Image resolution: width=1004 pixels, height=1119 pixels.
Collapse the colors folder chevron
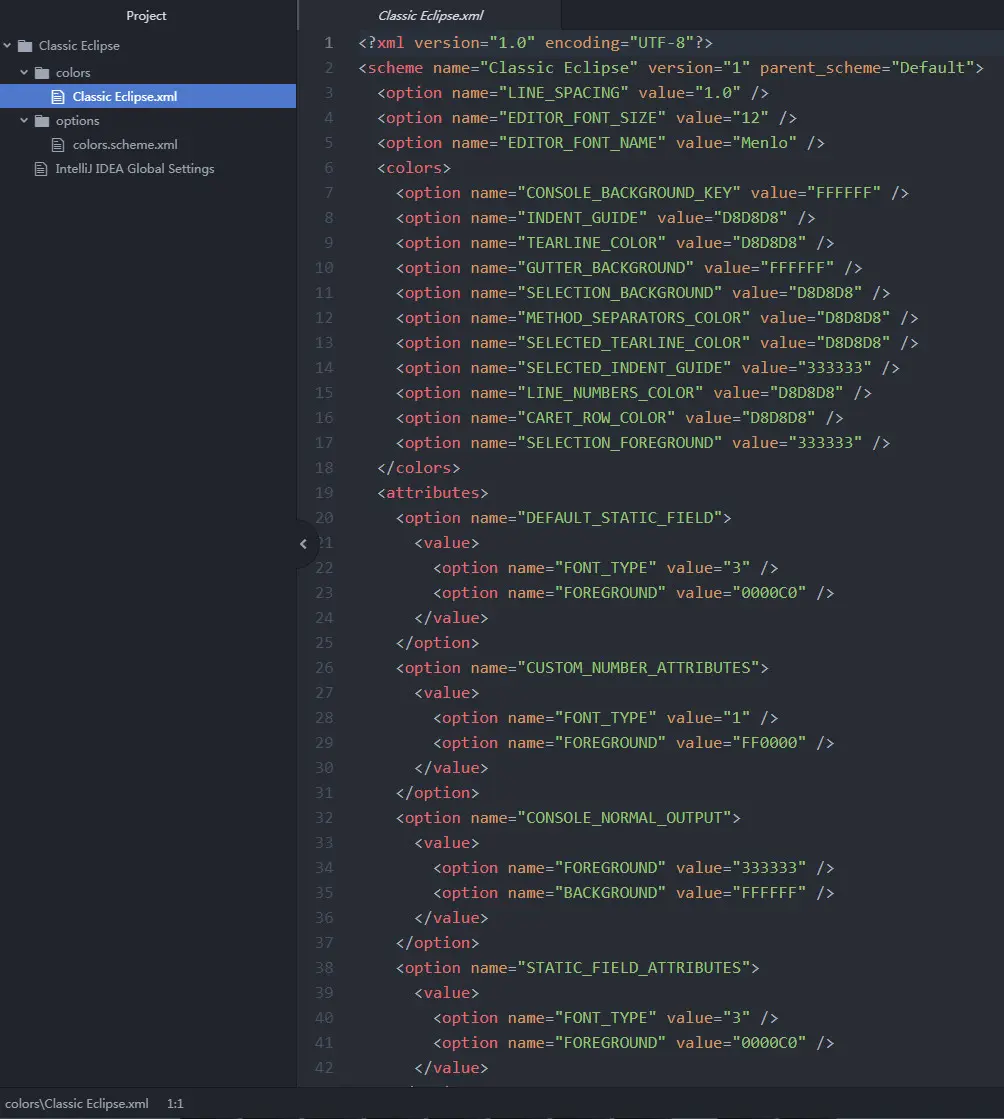pos(24,72)
